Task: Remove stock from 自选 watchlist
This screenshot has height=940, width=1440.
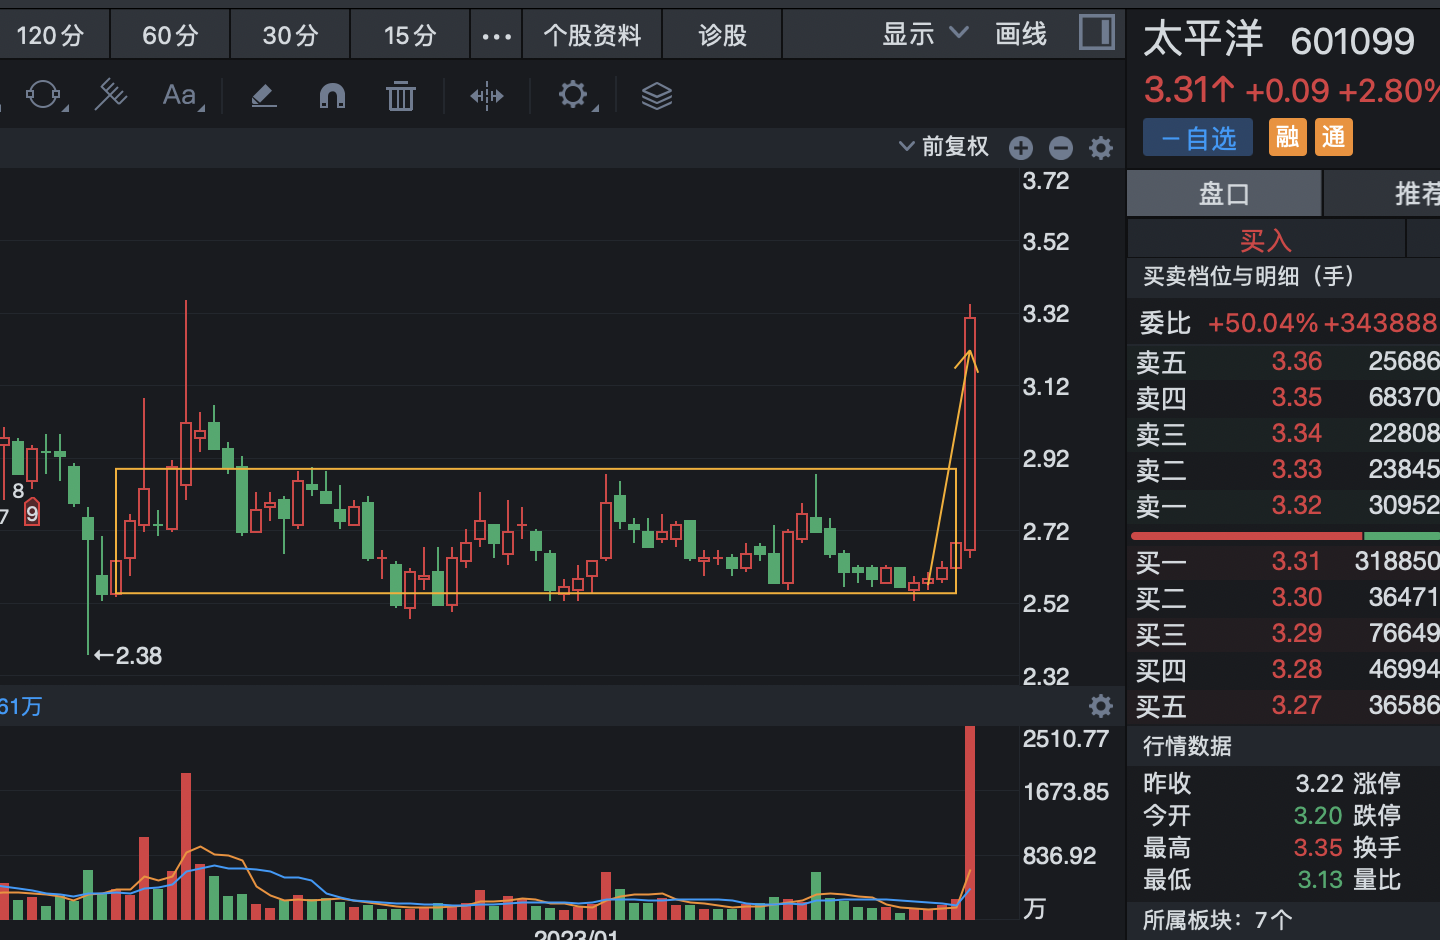Action: (x=1198, y=138)
